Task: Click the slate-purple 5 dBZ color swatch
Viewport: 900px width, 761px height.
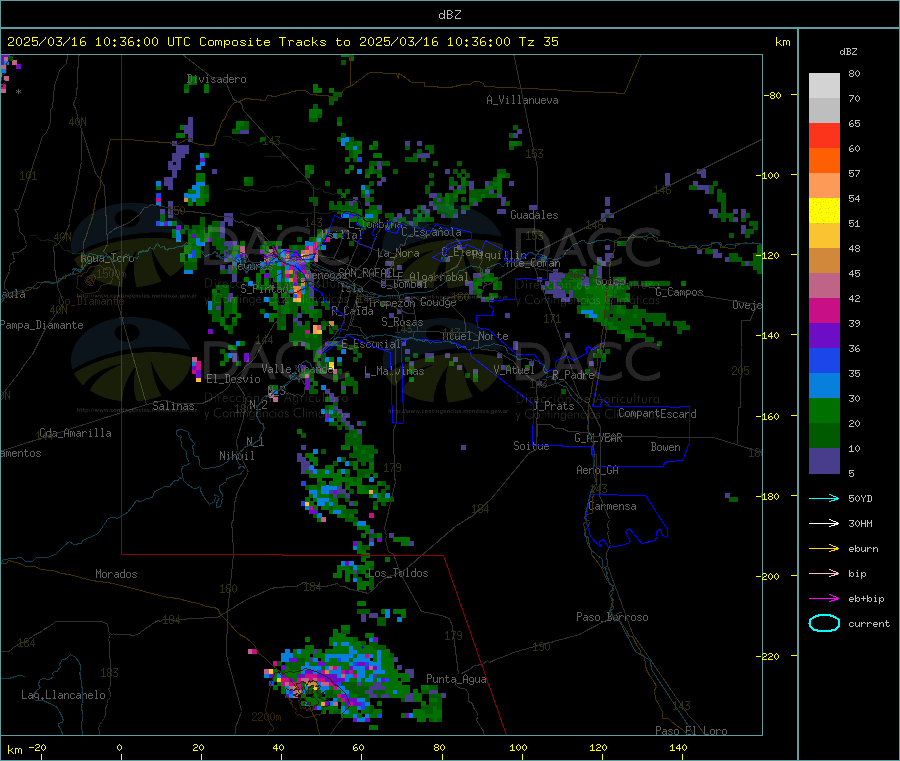Action: coord(824,461)
